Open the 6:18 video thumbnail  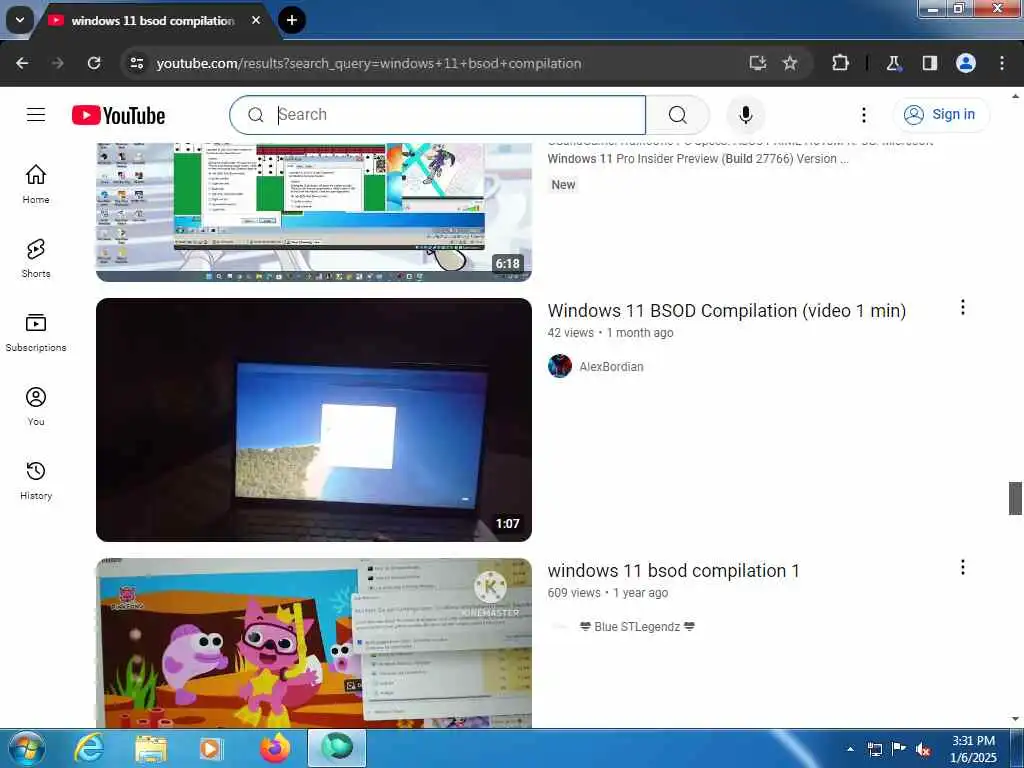click(313, 212)
